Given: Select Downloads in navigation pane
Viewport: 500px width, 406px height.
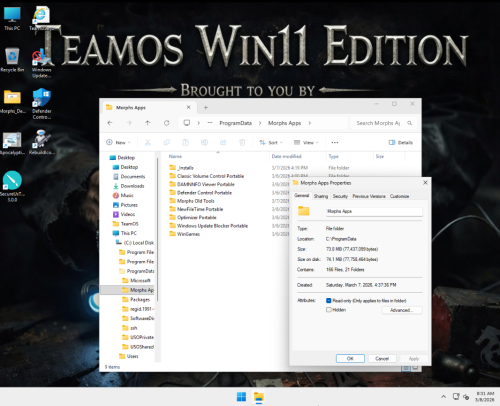Looking at the screenshot, I should (129, 186).
